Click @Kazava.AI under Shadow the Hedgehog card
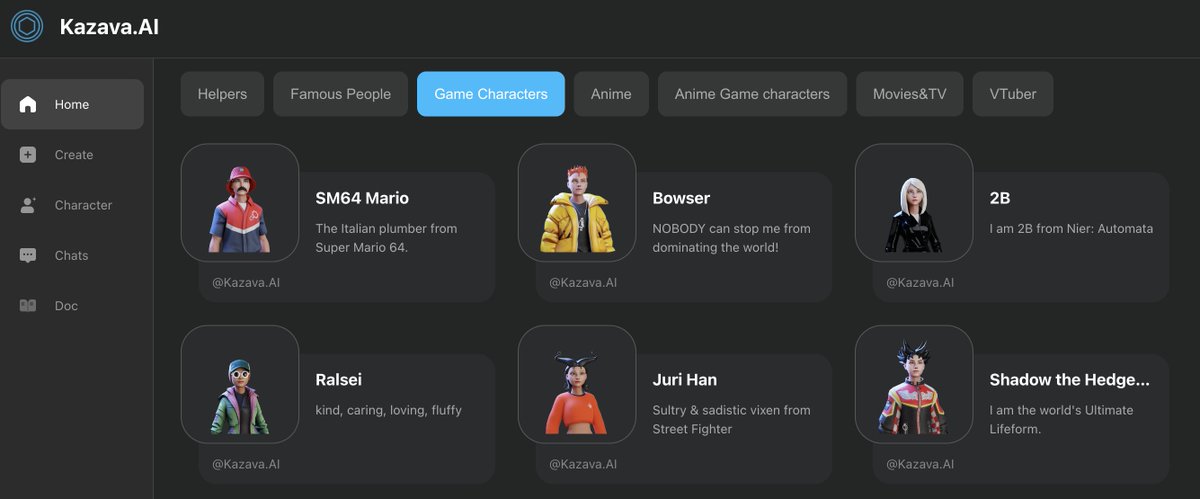Screen dimensions: 1200x499 pos(920,464)
